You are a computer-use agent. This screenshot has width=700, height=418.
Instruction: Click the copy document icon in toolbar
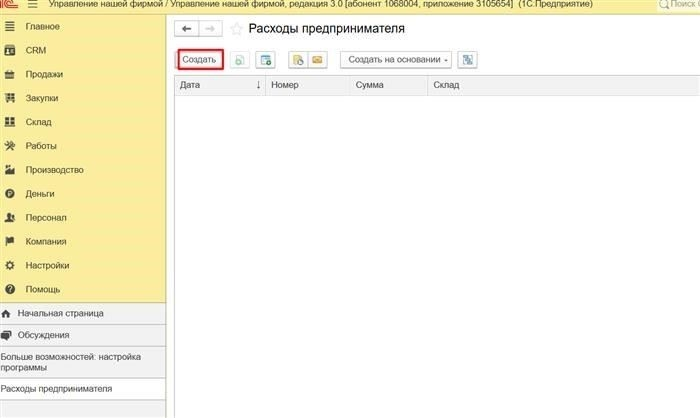(x=240, y=60)
